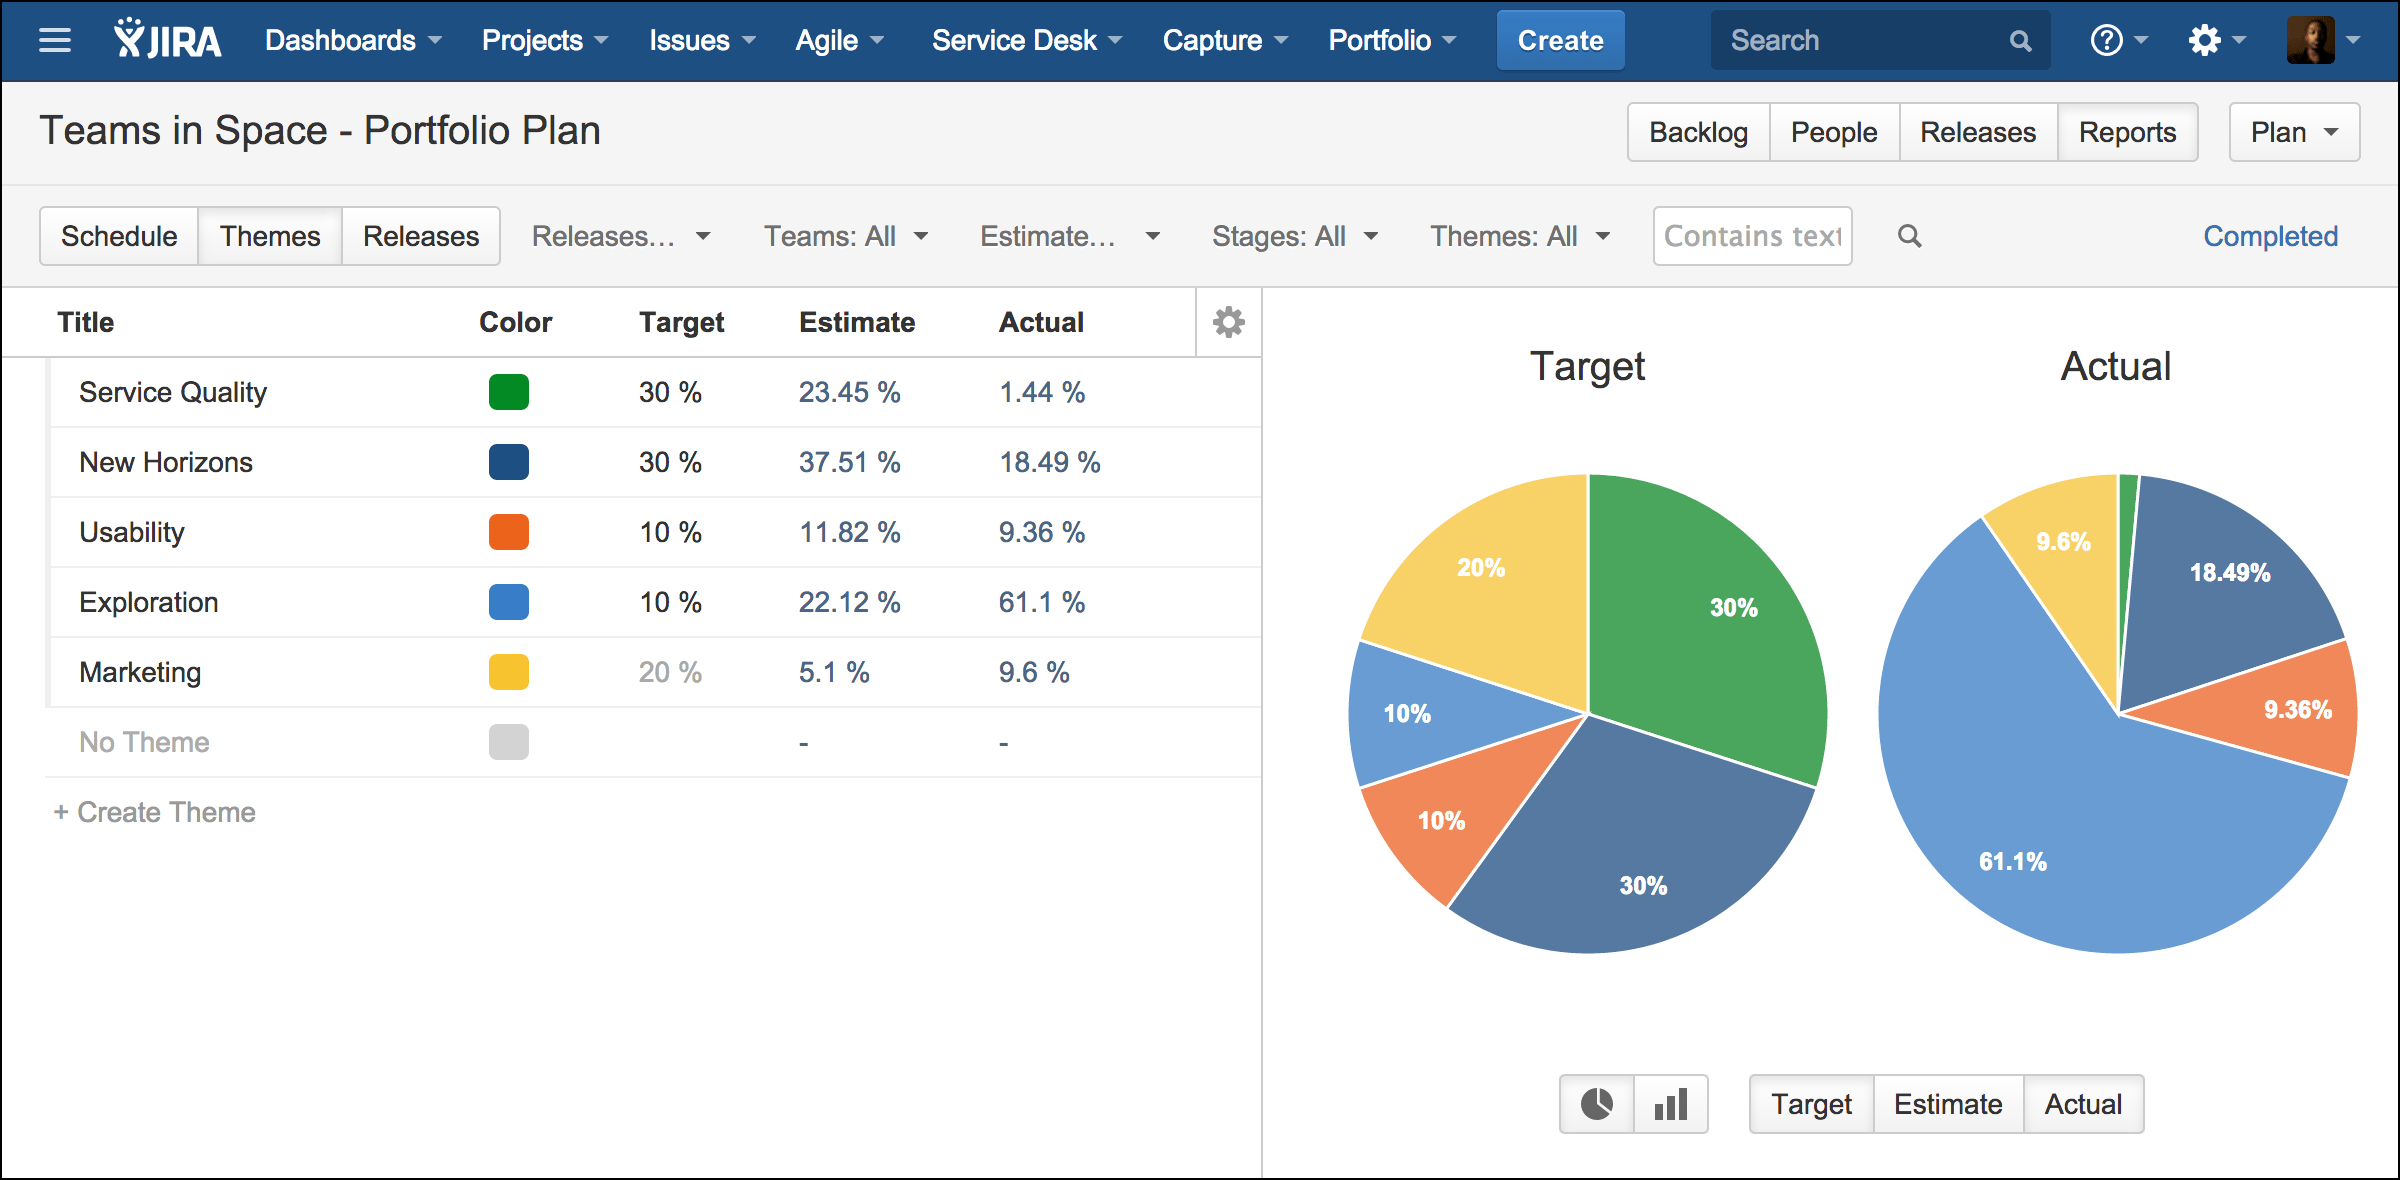Enable the Estimate chart view
Viewport: 2400px width, 1180px height.
tap(1947, 1104)
